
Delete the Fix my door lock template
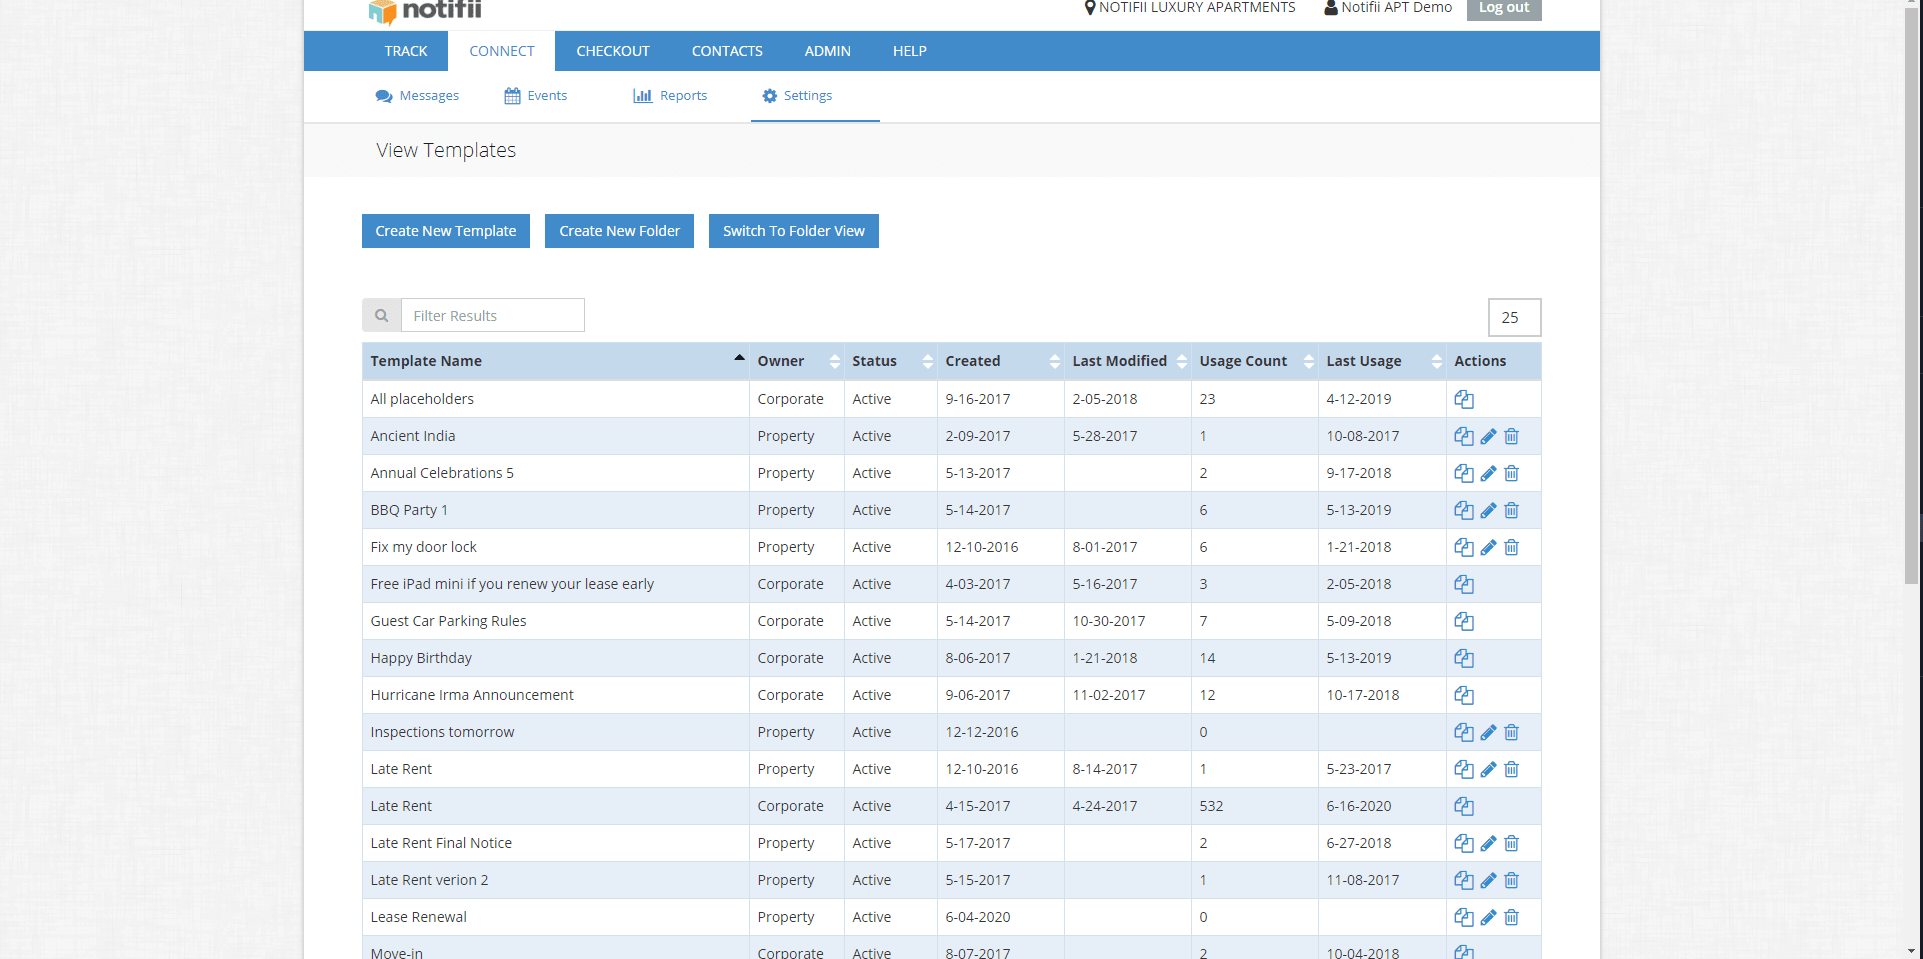[1511, 547]
